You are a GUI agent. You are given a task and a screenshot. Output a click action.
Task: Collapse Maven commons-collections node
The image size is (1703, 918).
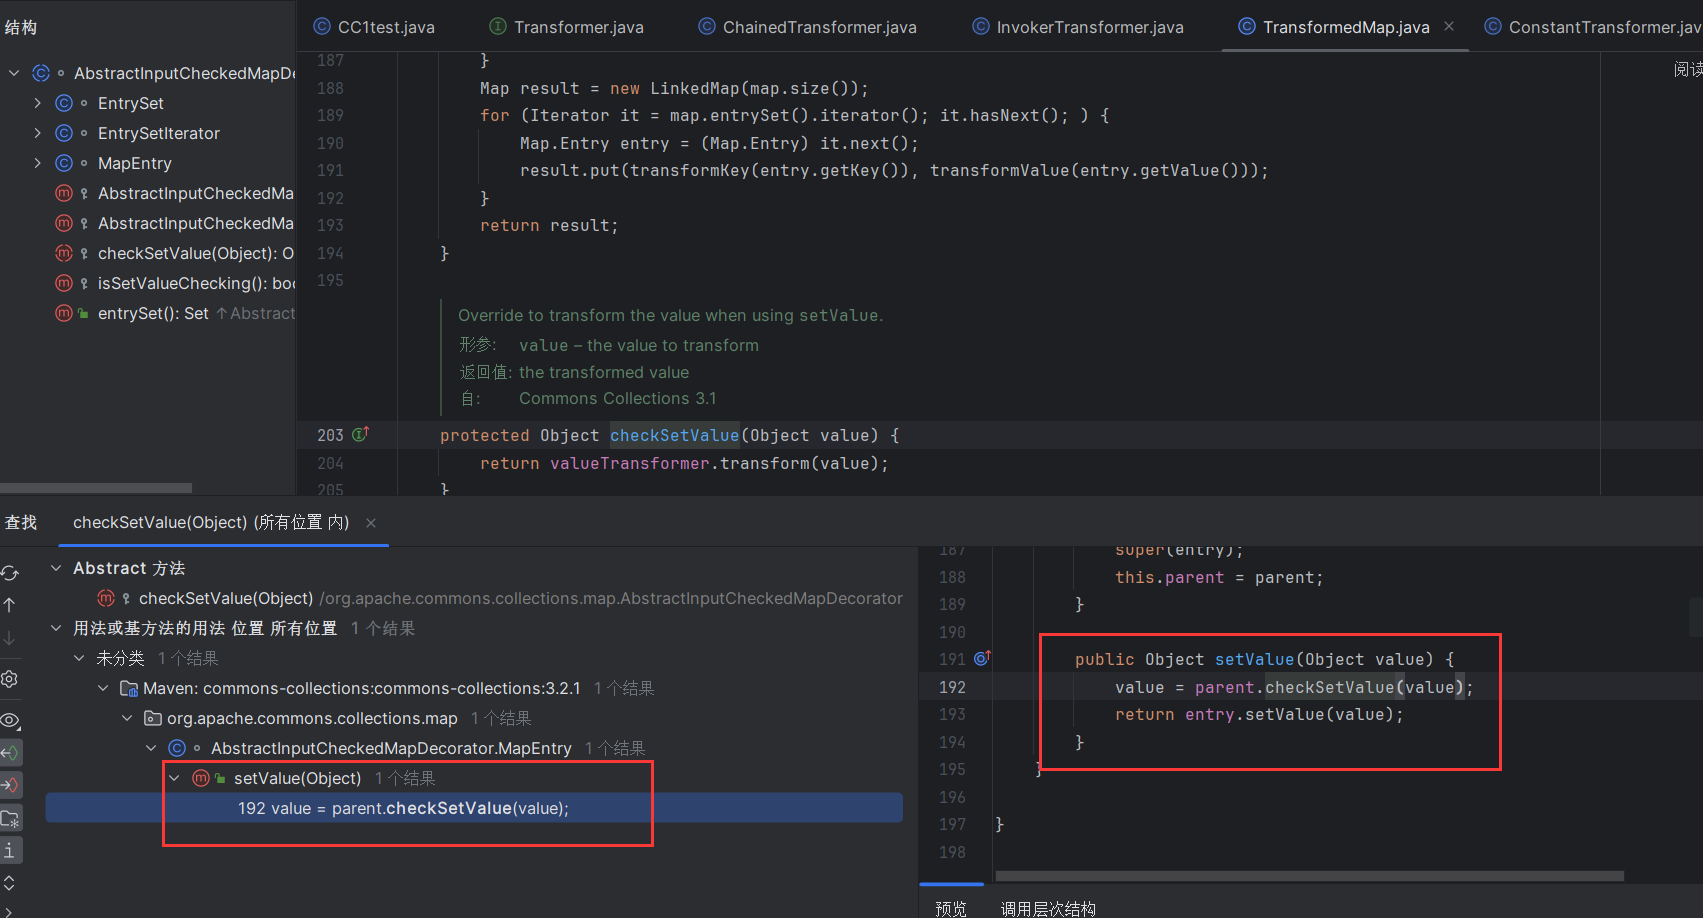coord(103,688)
